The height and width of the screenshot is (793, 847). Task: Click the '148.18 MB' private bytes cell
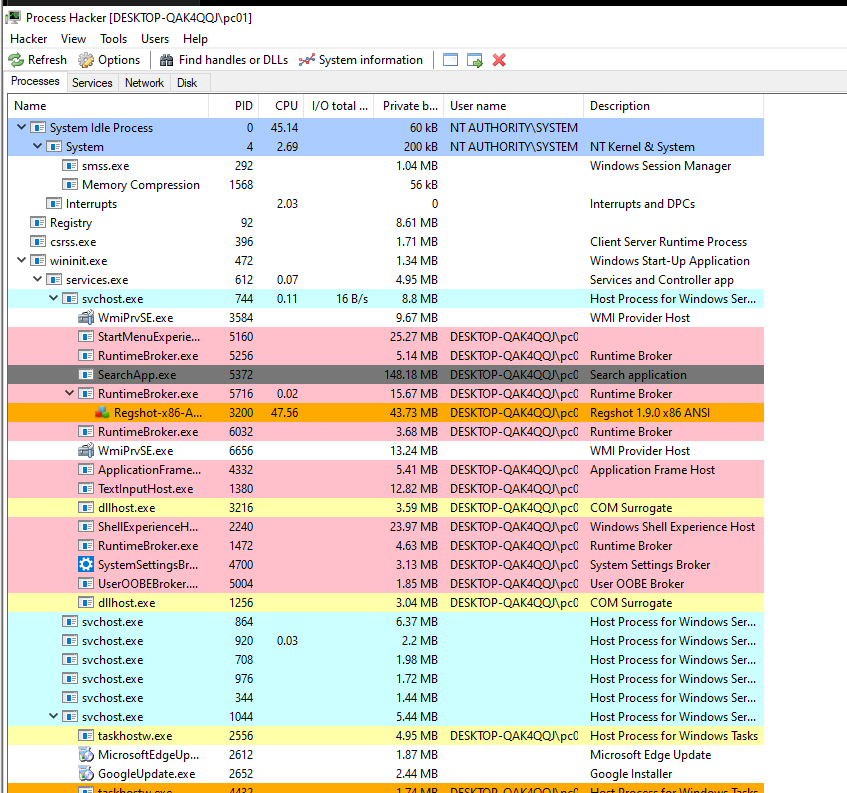click(x=411, y=374)
